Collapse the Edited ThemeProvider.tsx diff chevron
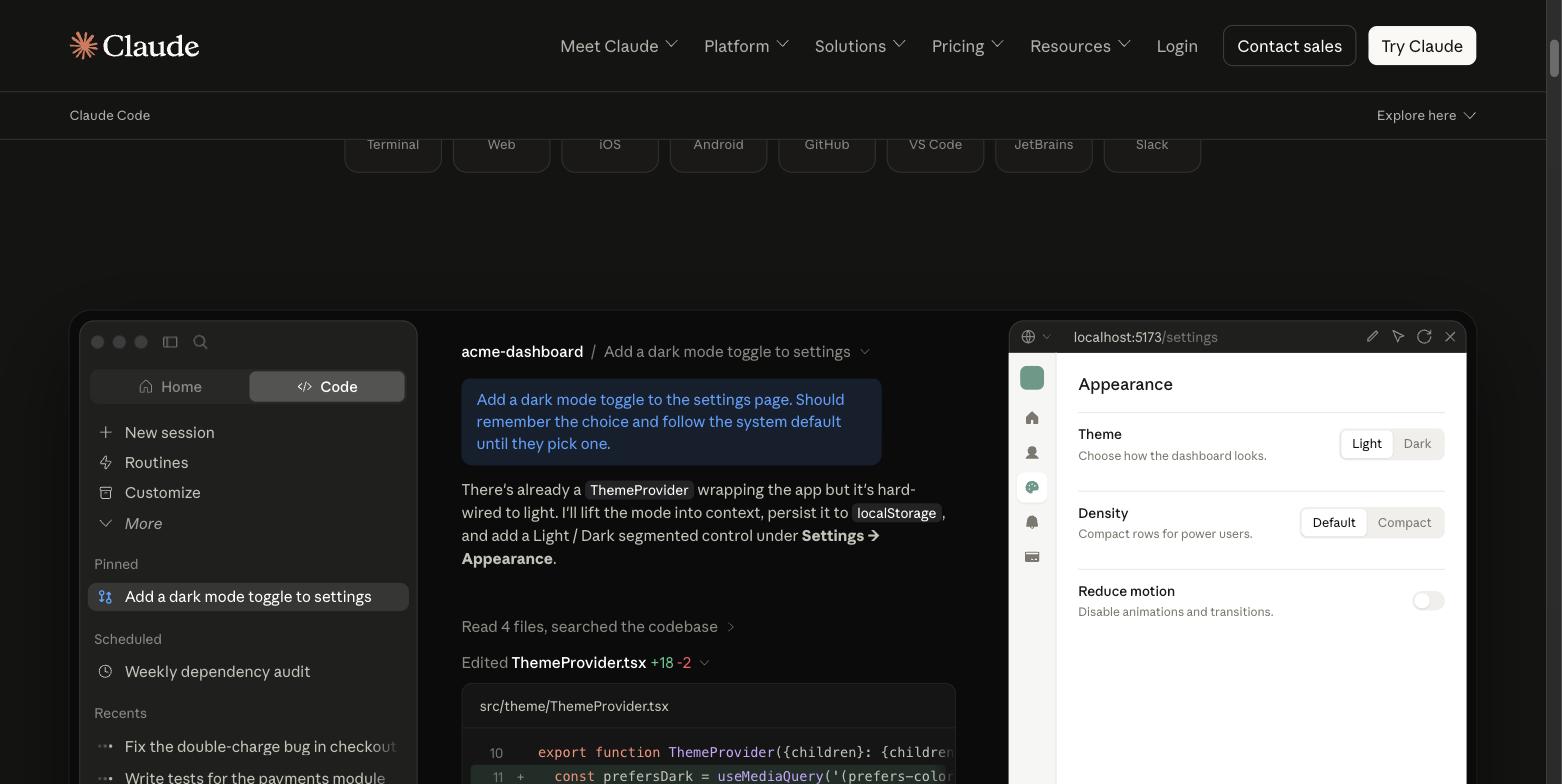The width and height of the screenshot is (1562, 784). coord(704,663)
